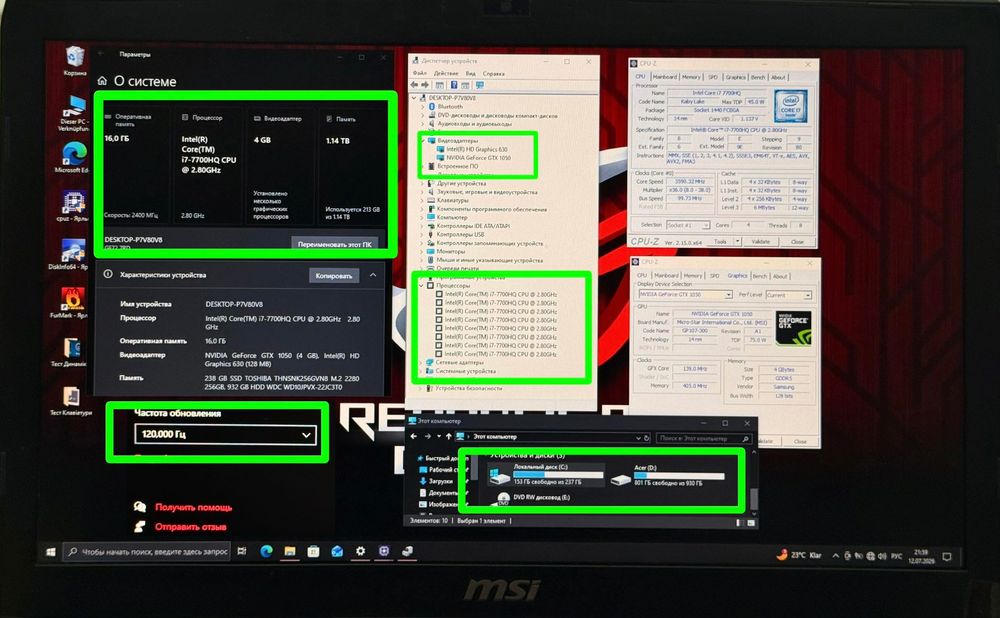This screenshot has height=618, width=1000.
Task: Open the Recycle Bin desktop icon
Action: pyautogui.click(x=75, y=59)
